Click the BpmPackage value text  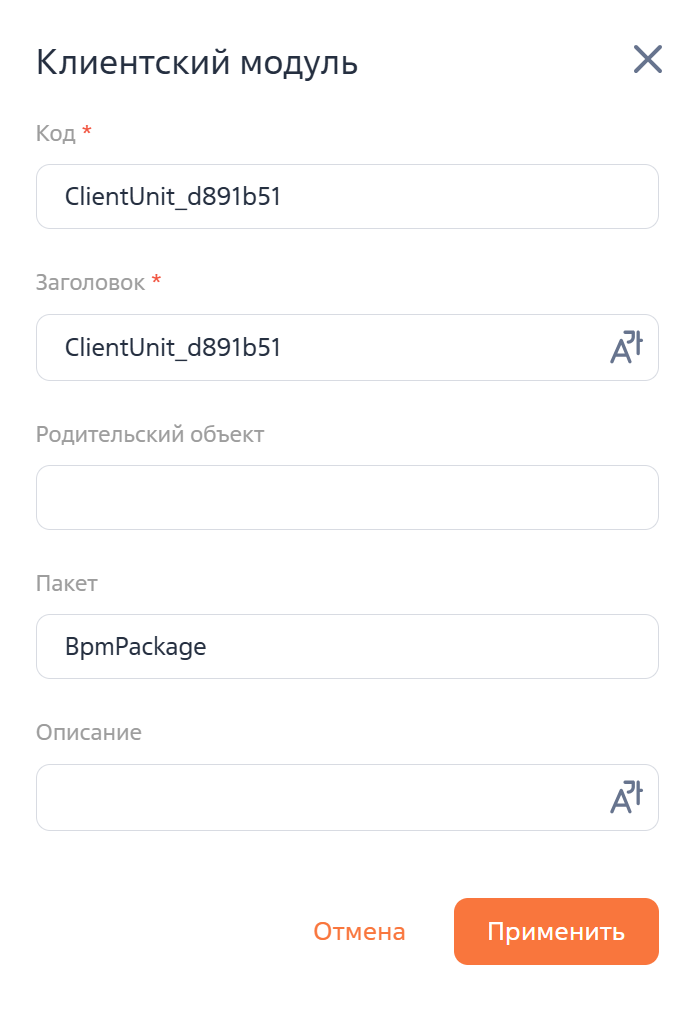135,647
